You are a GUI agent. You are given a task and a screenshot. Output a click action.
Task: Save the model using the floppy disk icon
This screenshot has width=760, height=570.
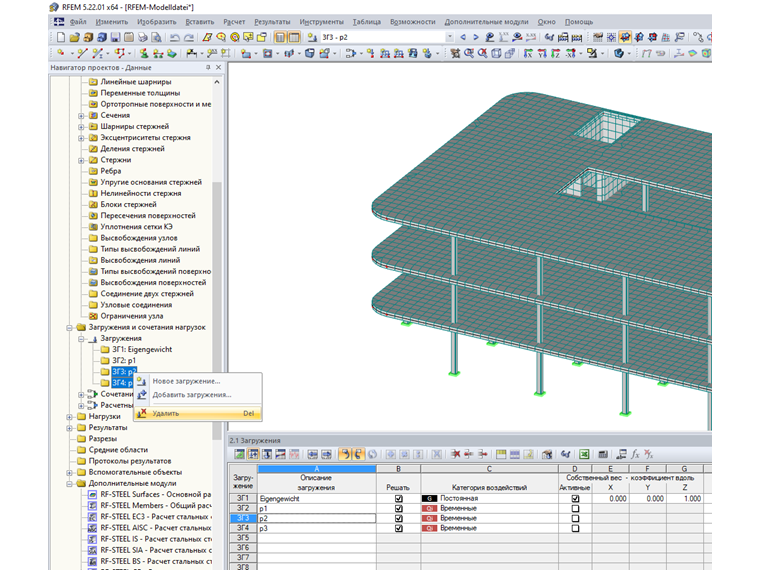115,37
